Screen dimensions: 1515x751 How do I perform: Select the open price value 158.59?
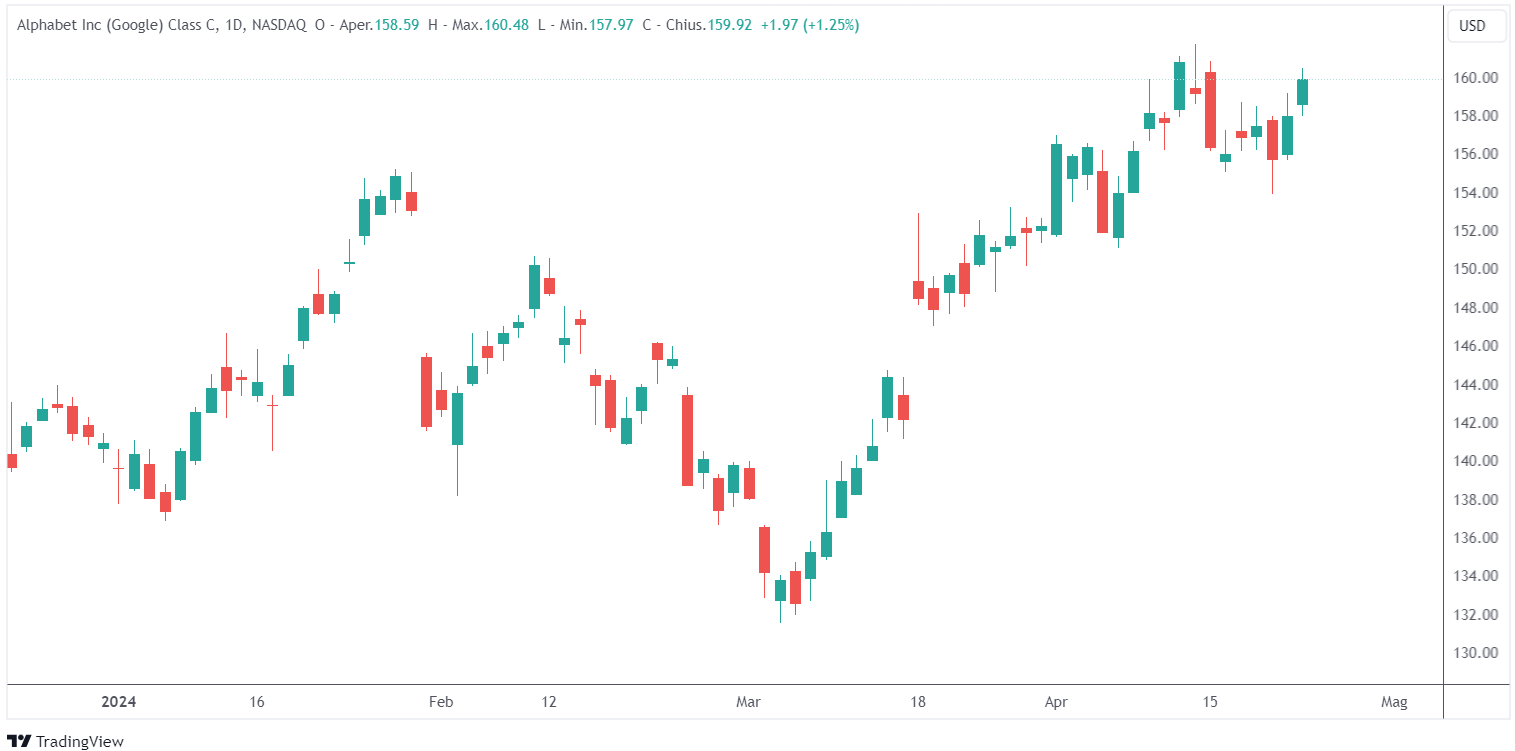pyautogui.click(x=396, y=25)
